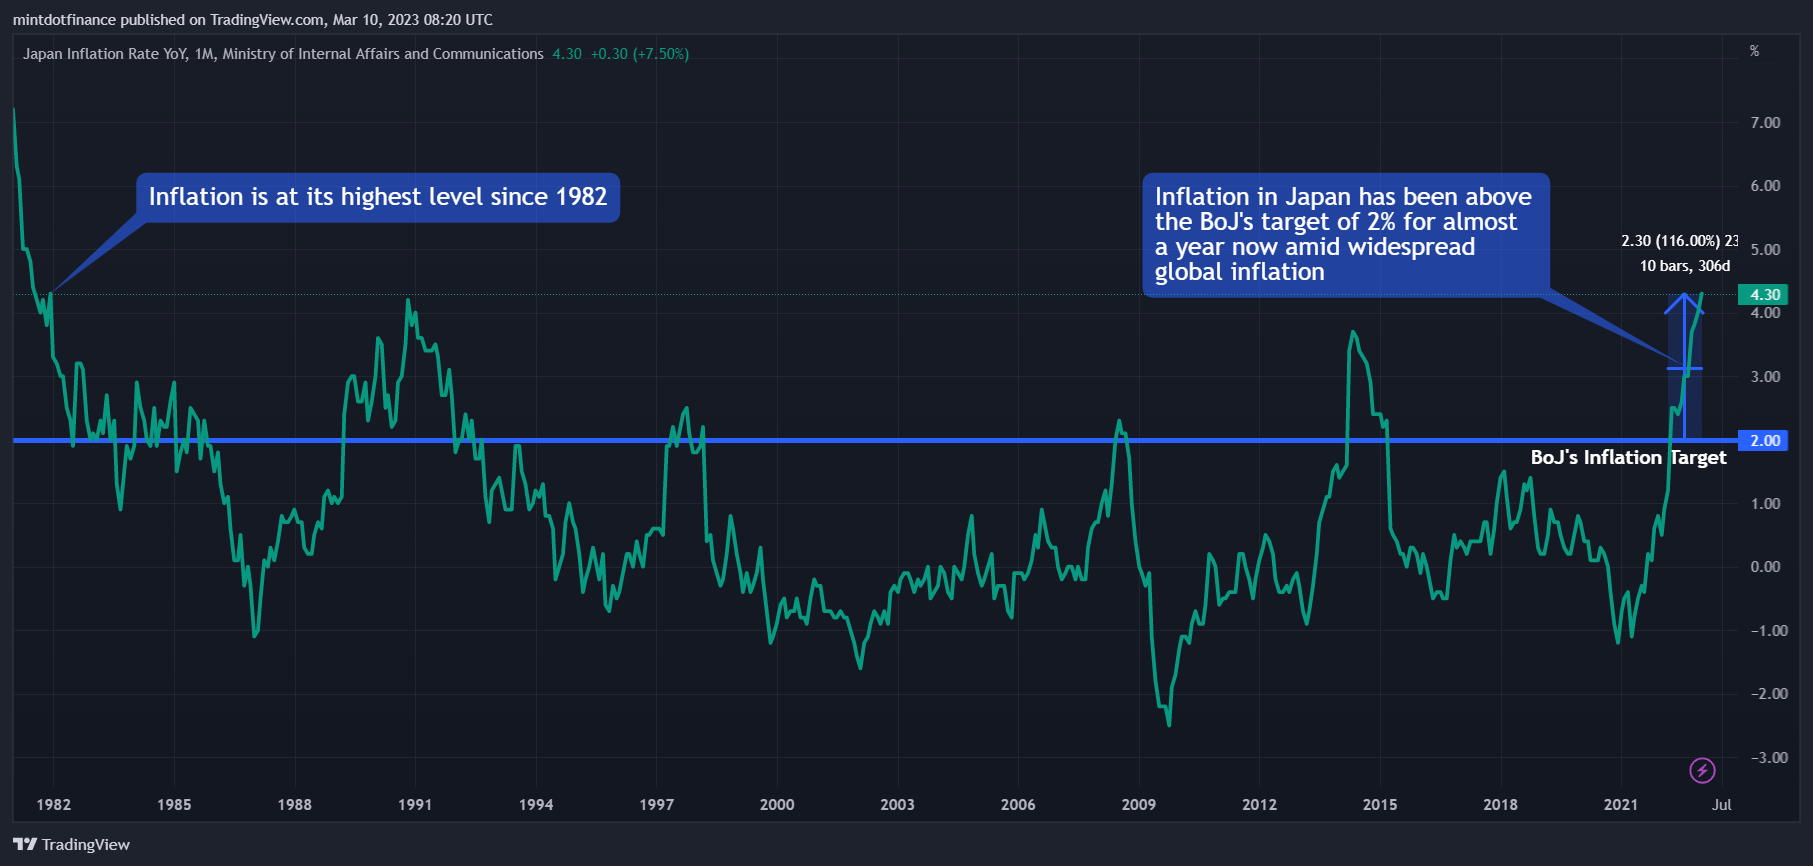Click the 3.00 value on the price axis
This screenshot has width=1813, height=866.
1765,377
